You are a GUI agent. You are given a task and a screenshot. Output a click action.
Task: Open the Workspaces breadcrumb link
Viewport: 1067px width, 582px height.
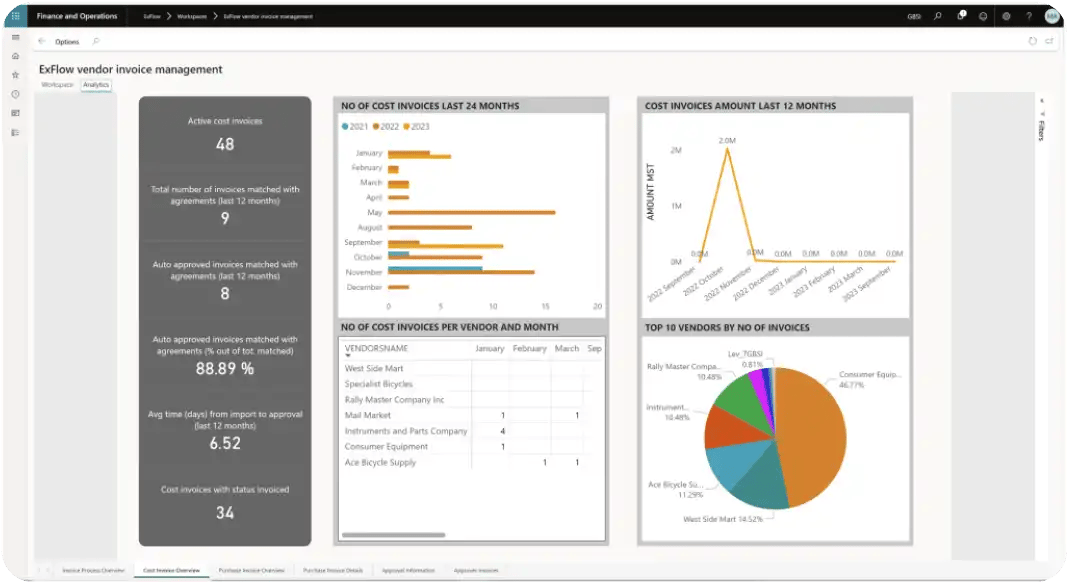[190, 16]
